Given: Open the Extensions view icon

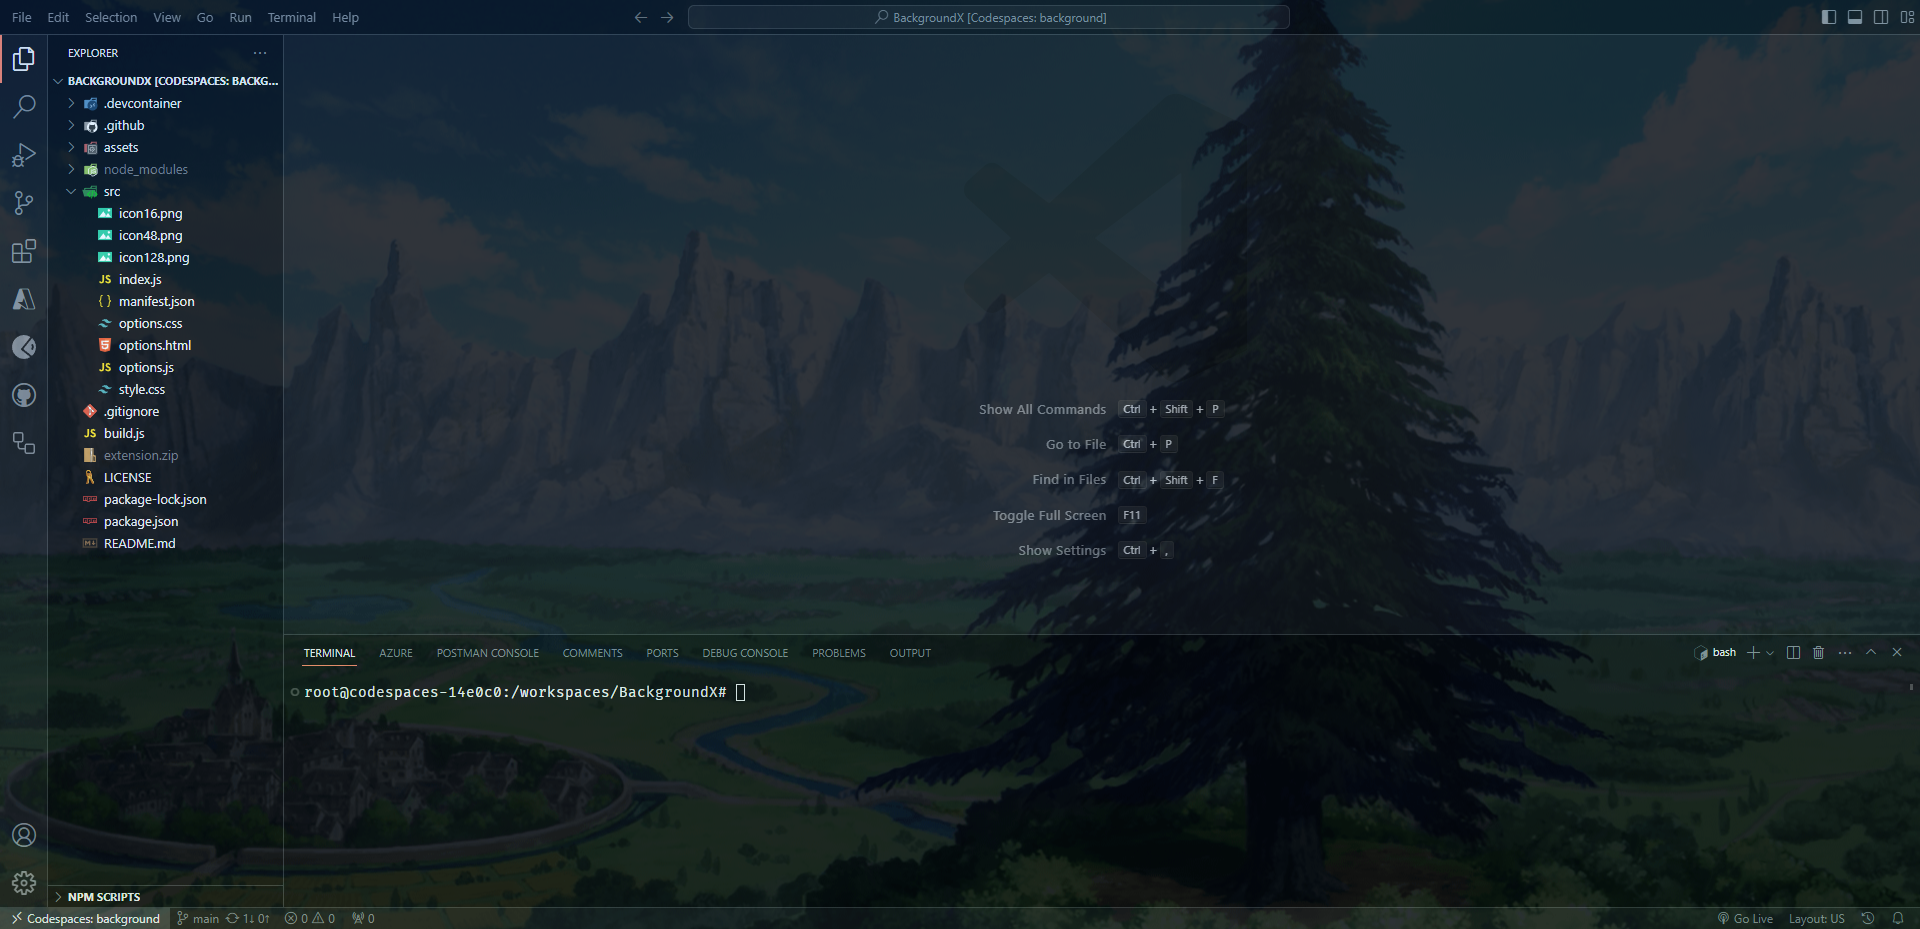Looking at the screenshot, I should click(24, 251).
